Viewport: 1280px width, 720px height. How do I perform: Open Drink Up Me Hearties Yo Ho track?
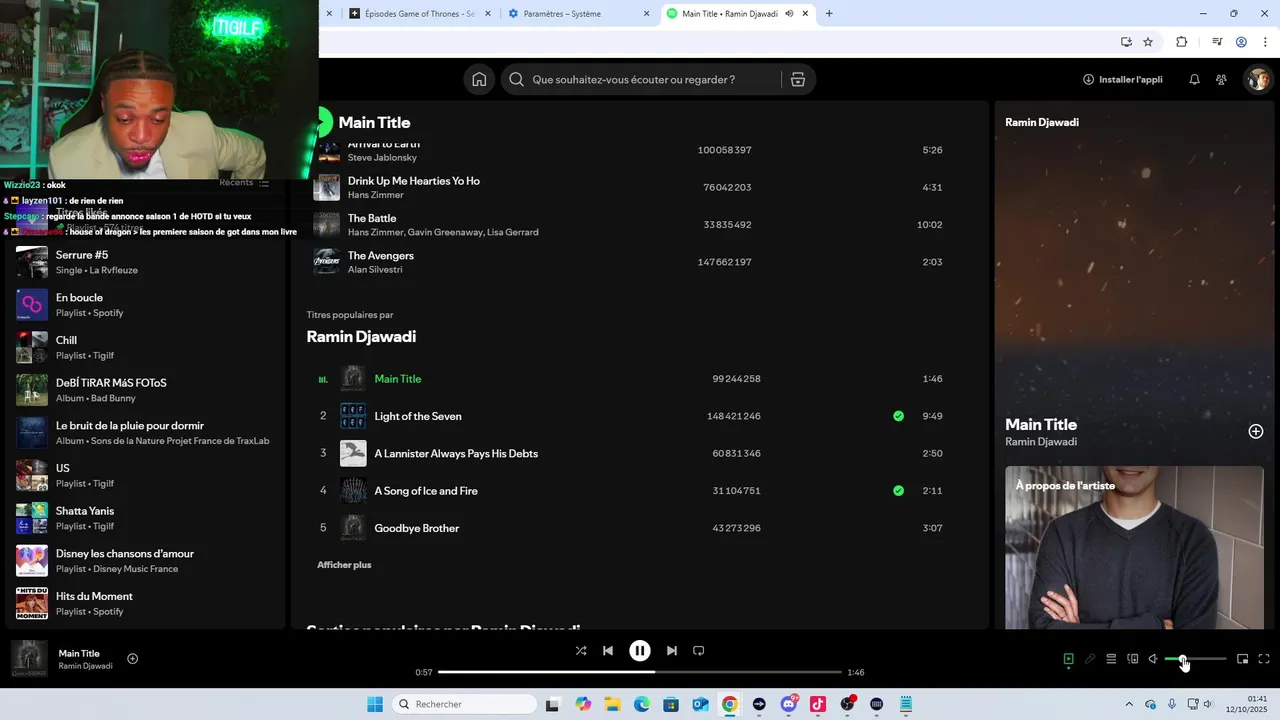(x=414, y=181)
